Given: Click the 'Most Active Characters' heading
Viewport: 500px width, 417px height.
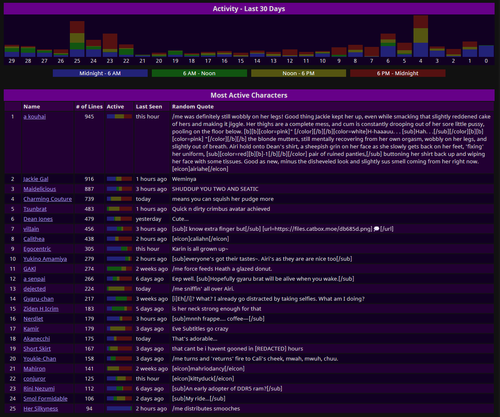Looking at the screenshot, I should [x=249, y=95].
